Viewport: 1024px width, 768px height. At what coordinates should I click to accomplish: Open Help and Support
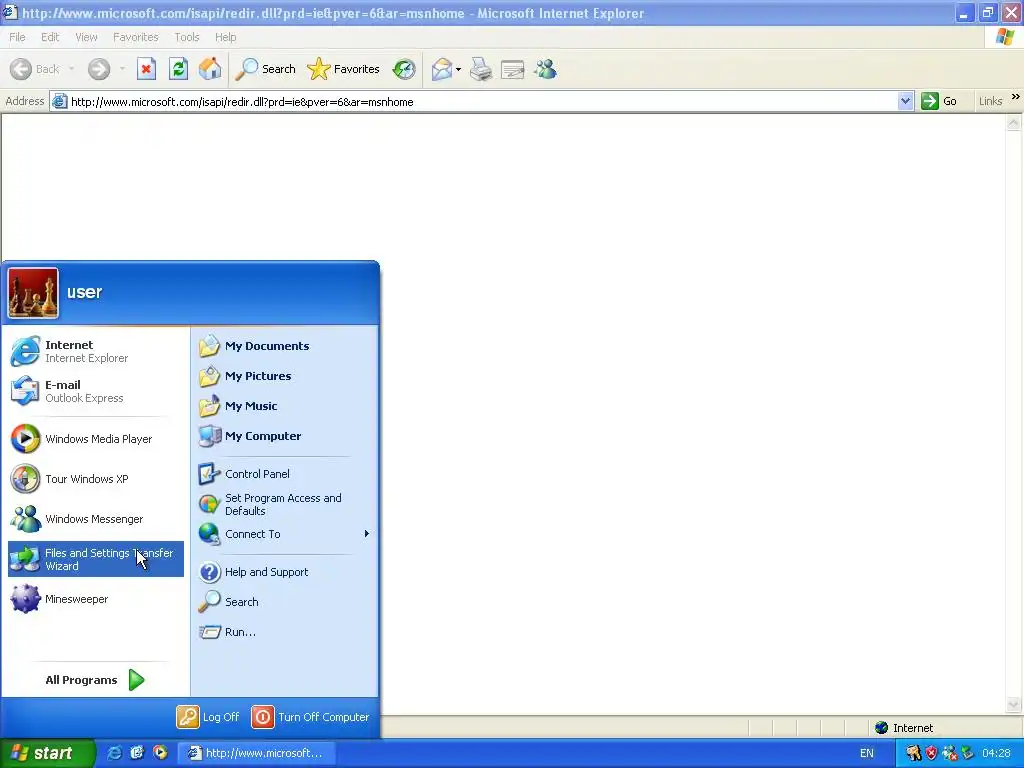(x=286, y=572)
